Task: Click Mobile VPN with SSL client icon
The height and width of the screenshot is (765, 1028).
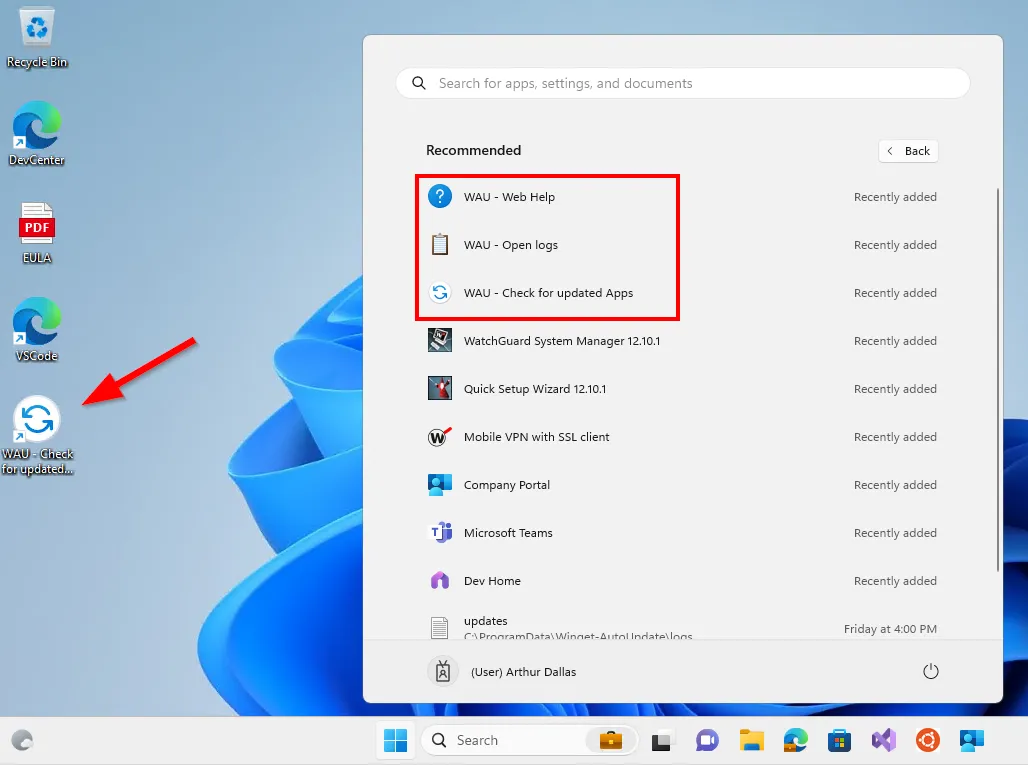Action: coord(440,437)
